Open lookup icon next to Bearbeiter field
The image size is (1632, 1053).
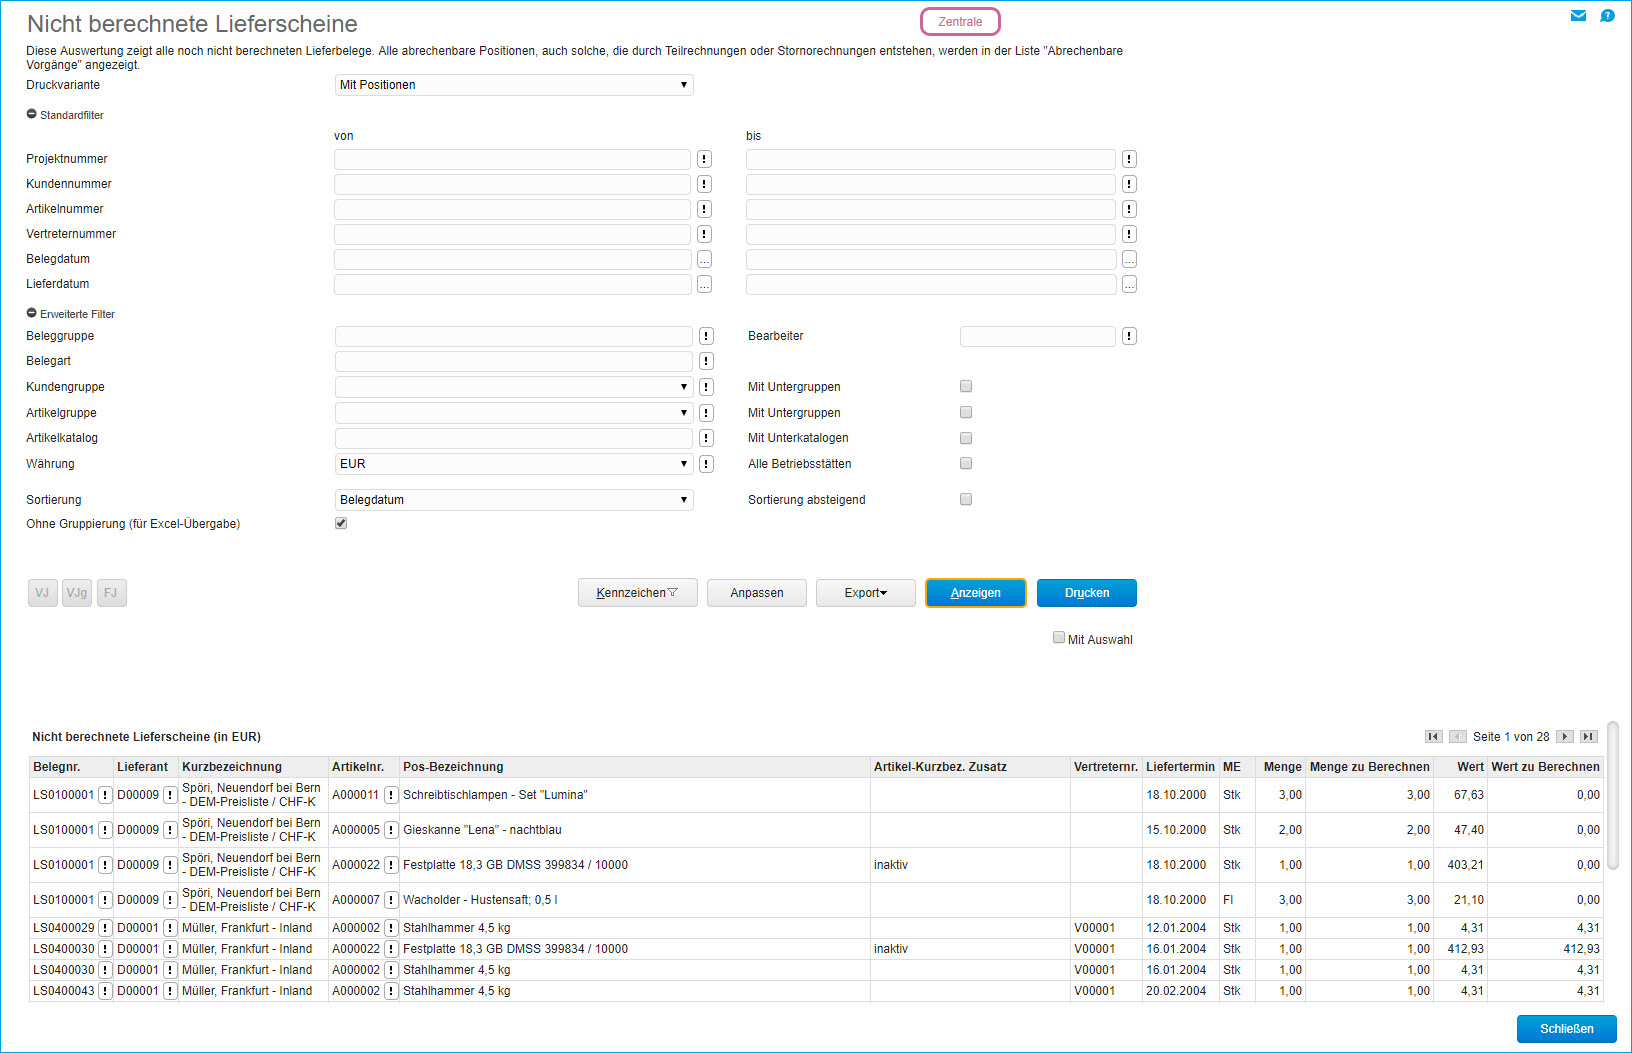pos(1129,336)
